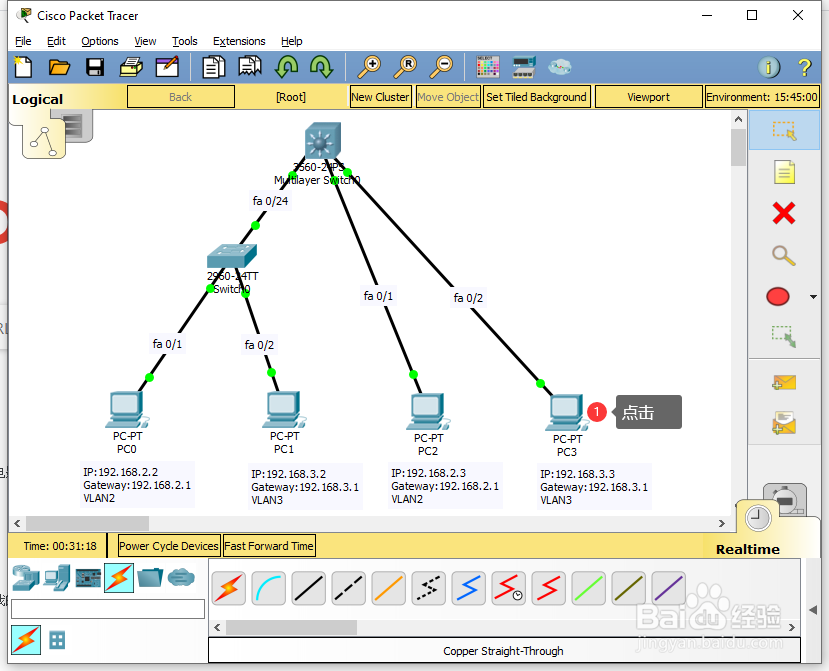Select the Network Devices category
Image resolution: width=829 pixels, height=671 pixels.
(x=25, y=578)
